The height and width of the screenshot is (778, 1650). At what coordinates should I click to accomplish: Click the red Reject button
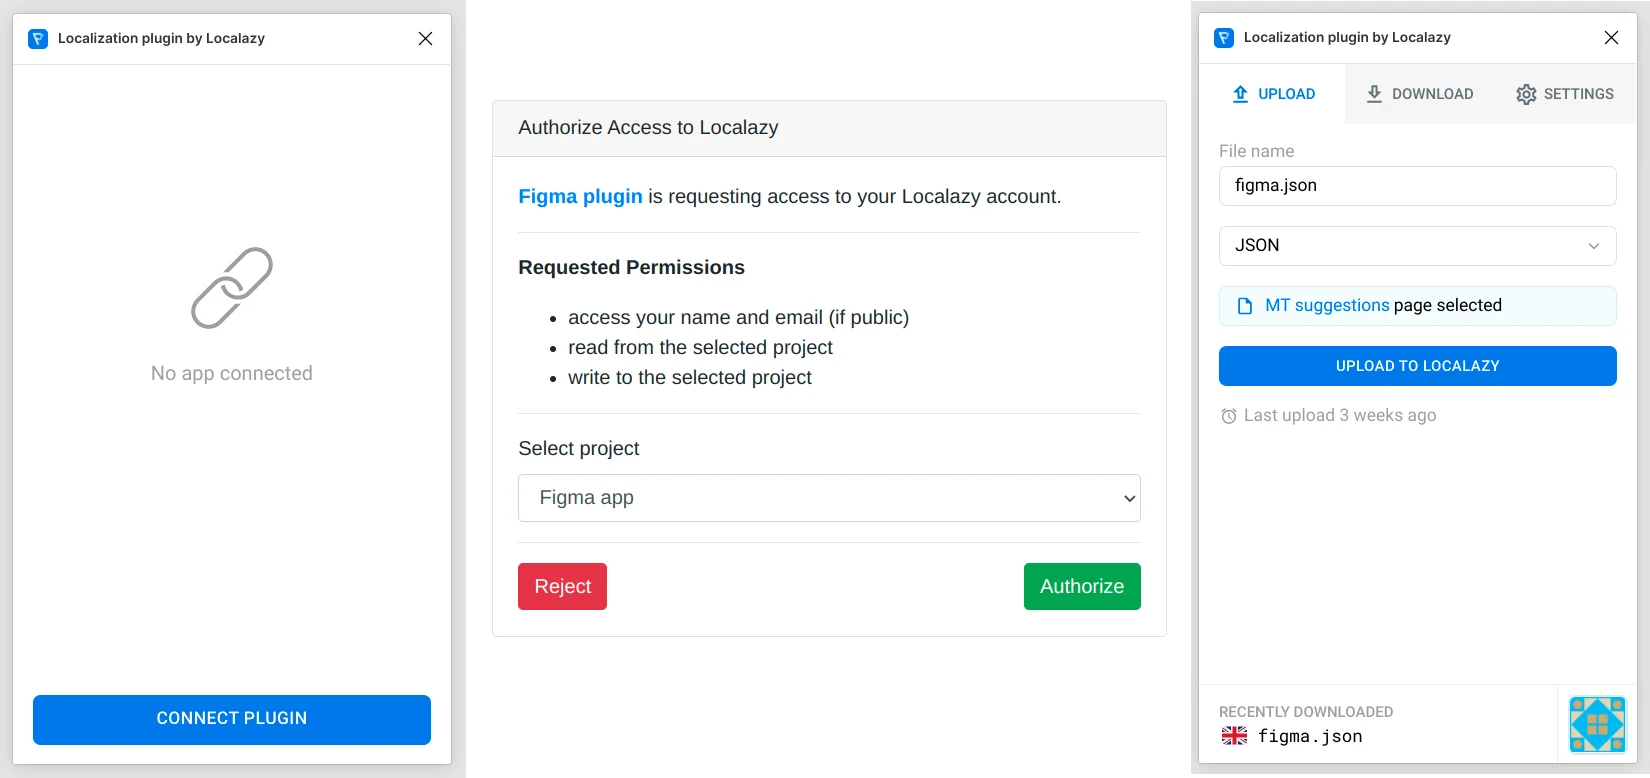tap(562, 587)
